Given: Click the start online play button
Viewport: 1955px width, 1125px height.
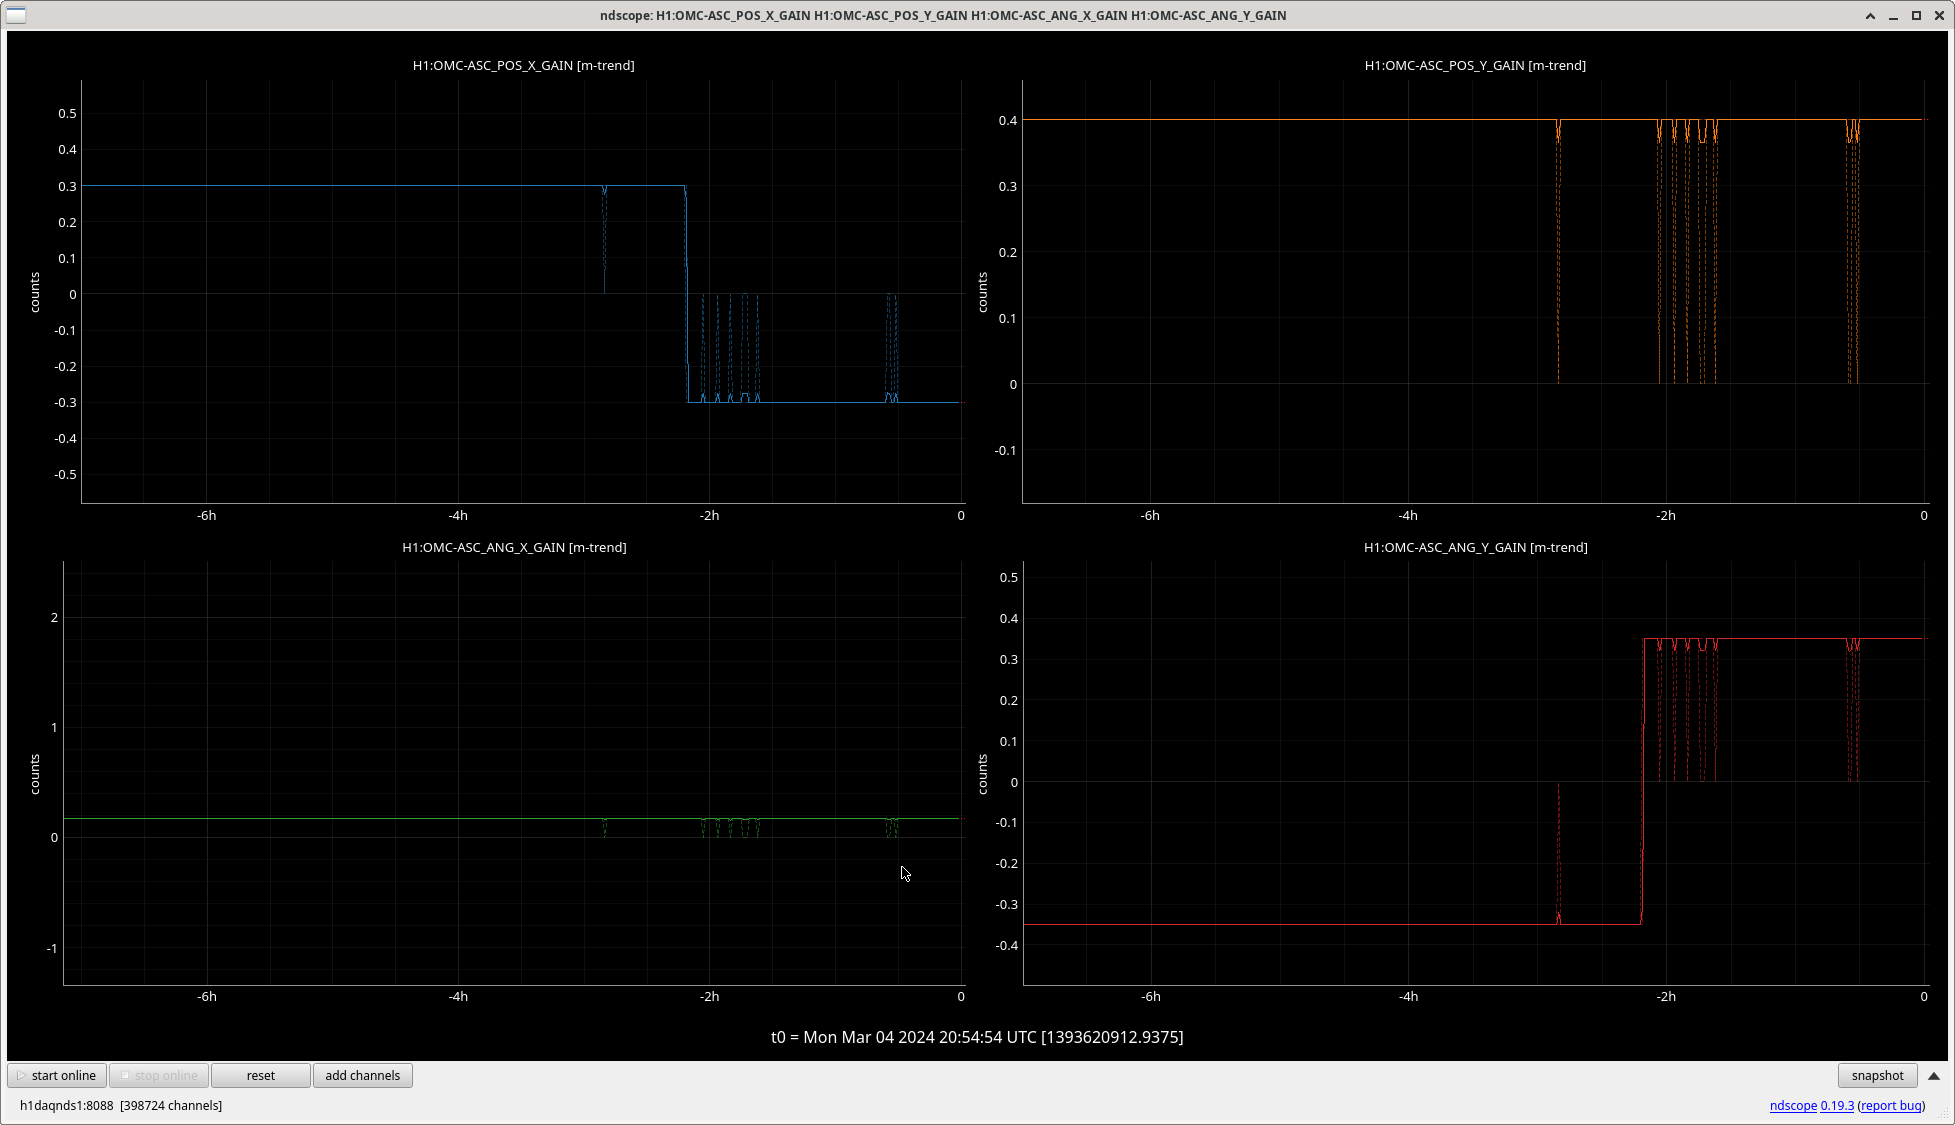Looking at the screenshot, I should [x=57, y=1075].
